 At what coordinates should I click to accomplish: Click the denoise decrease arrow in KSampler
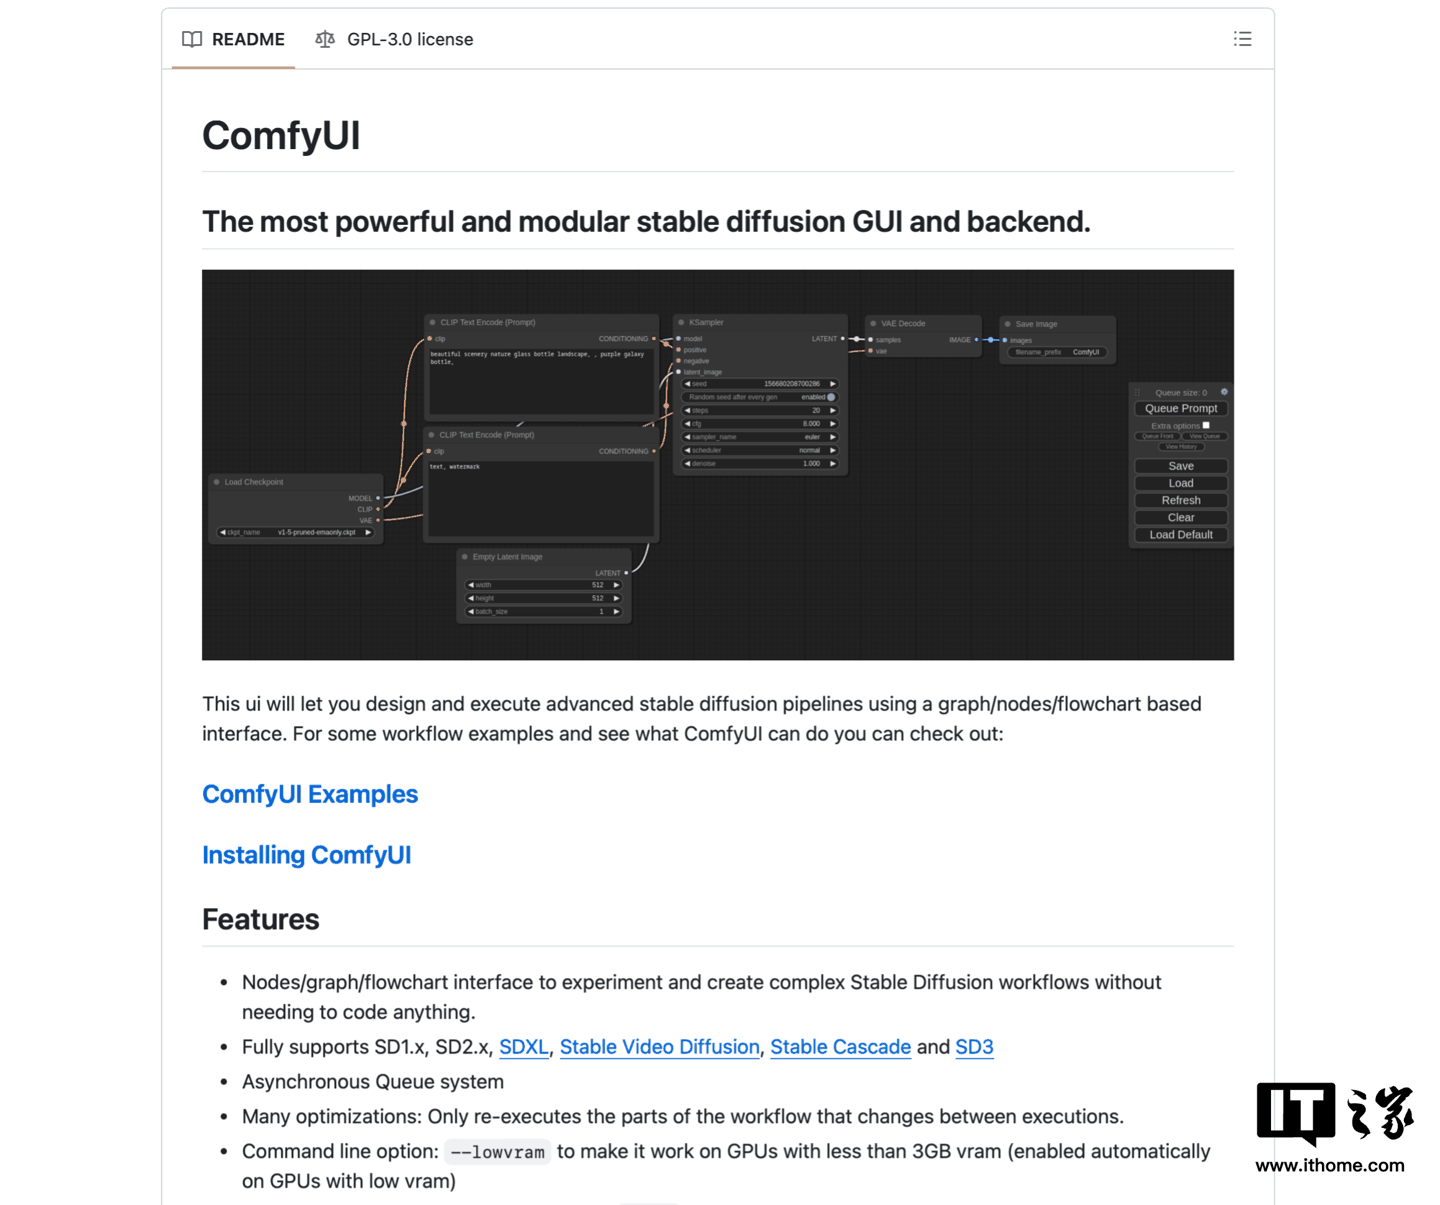687,463
